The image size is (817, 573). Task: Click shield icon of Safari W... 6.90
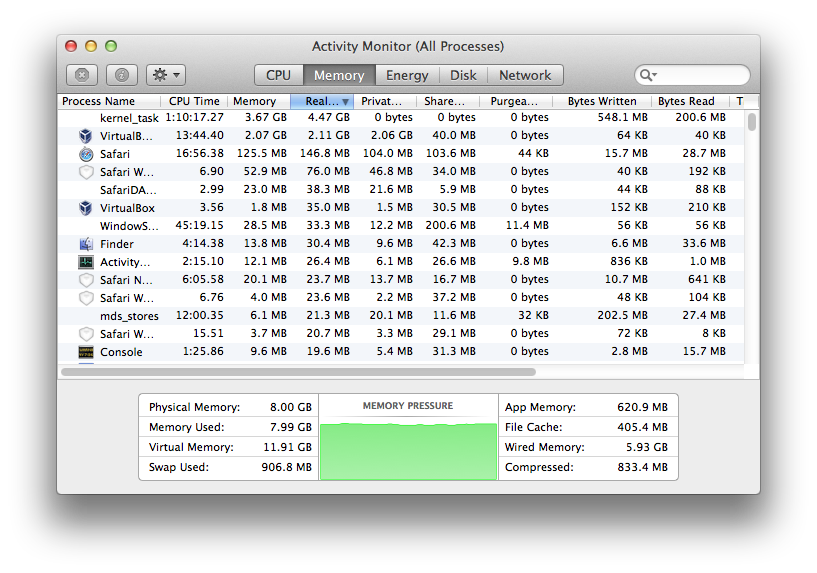tap(86, 172)
